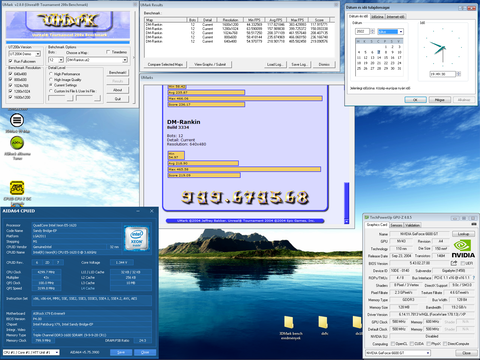Uncheck the 1280x1024 benchmark resolution
The width and height of the screenshot is (480, 360).
10,91
